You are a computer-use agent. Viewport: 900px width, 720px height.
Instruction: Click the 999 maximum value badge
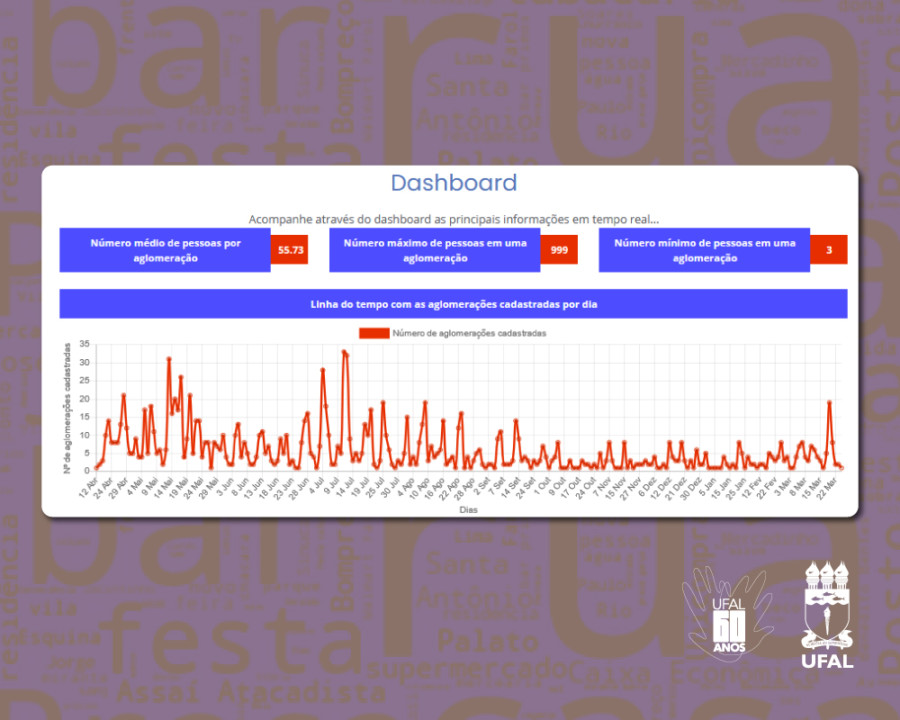click(558, 250)
